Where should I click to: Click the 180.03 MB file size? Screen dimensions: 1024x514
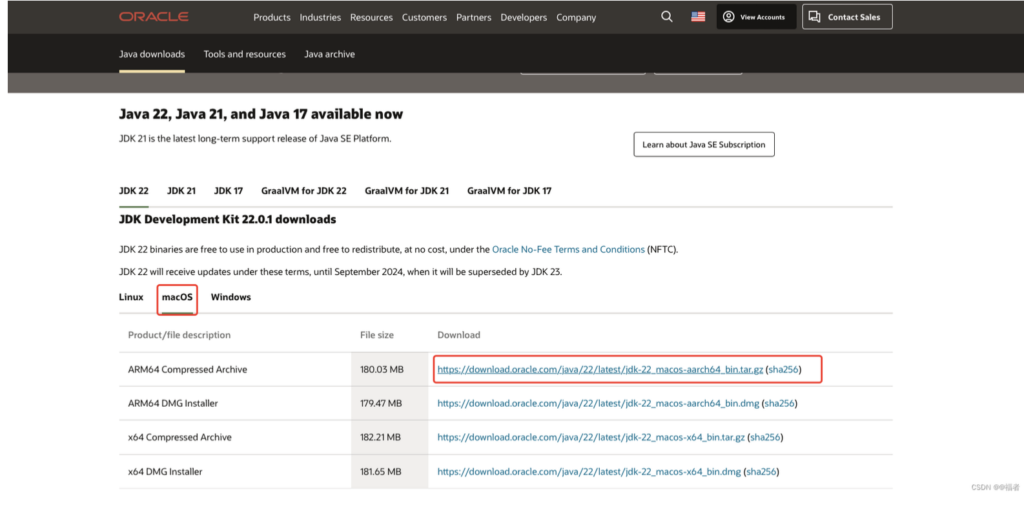(381, 370)
